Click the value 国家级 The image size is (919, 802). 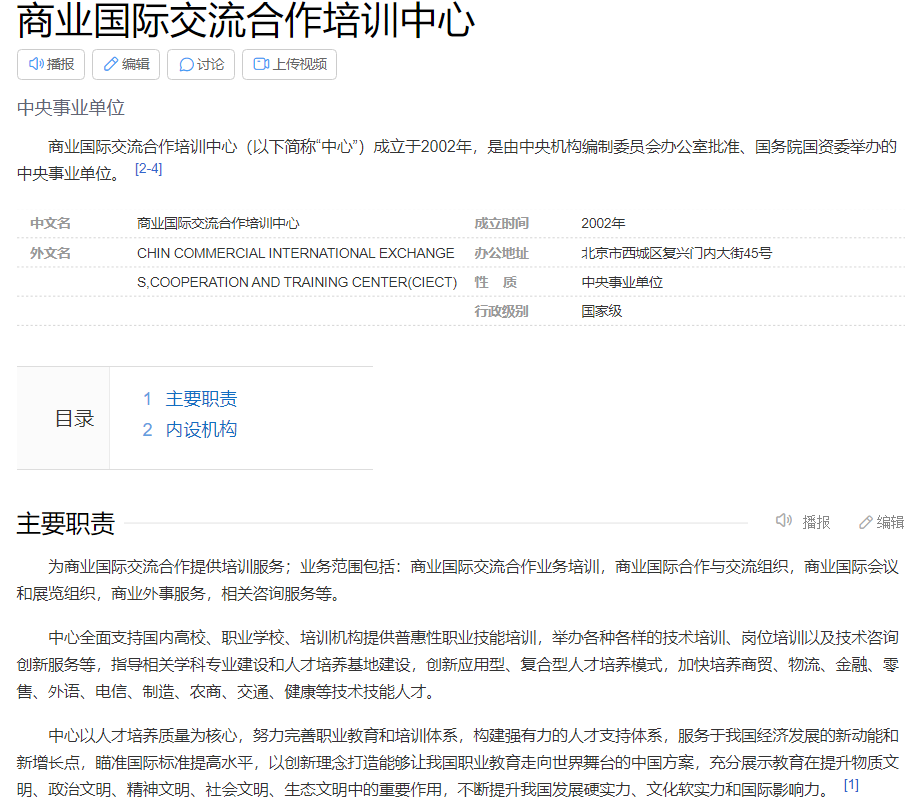[x=601, y=311]
